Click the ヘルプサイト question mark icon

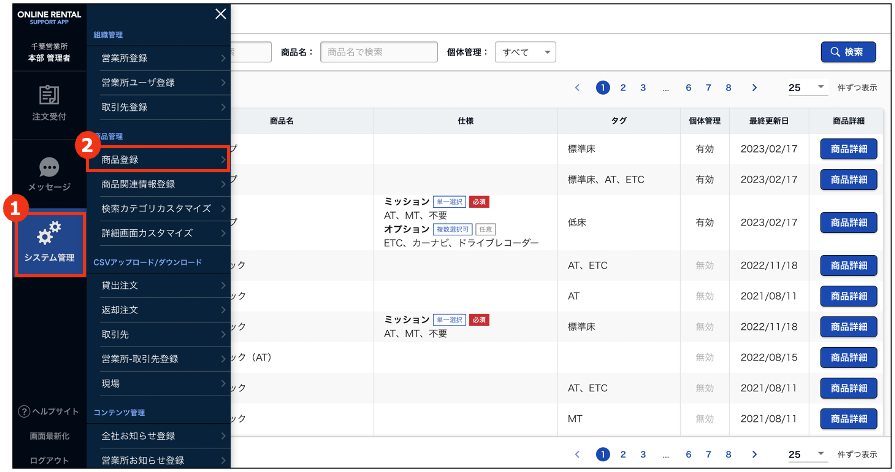(23, 412)
